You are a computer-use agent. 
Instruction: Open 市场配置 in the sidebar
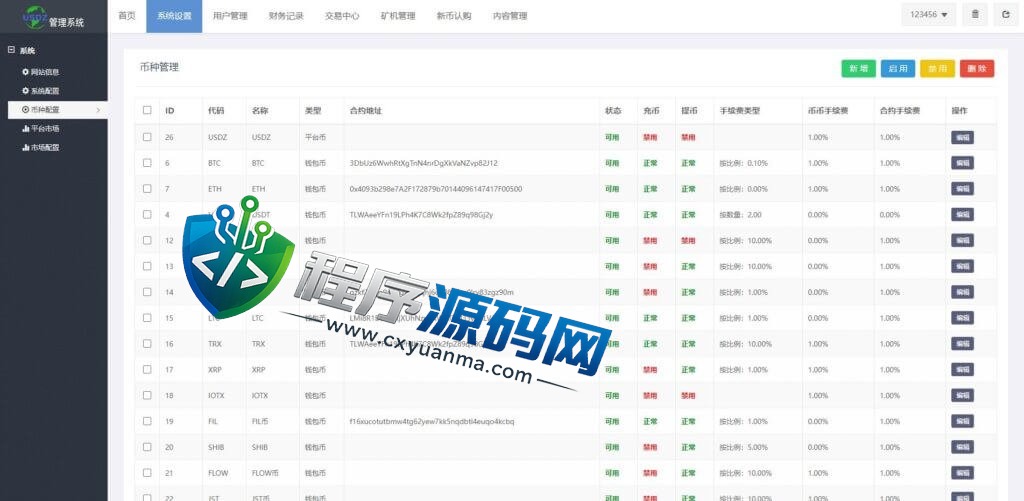[45, 148]
